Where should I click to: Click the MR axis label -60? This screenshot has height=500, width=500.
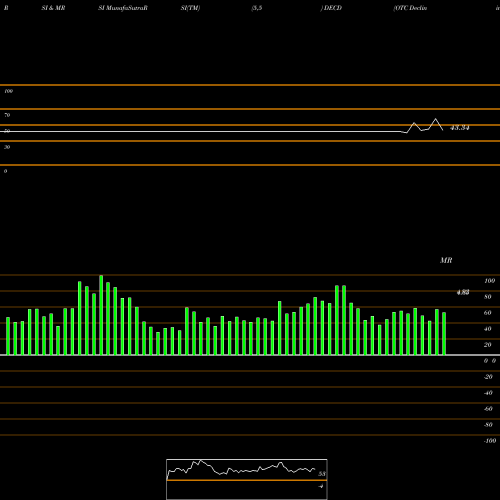tap(488, 409)
